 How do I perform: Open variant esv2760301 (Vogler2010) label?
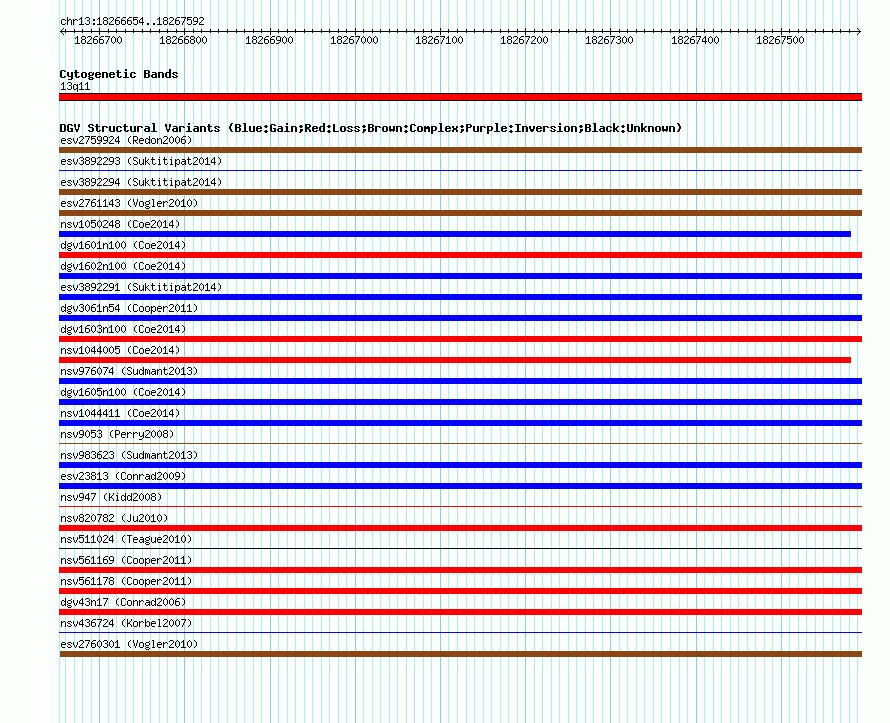(129, 644)
